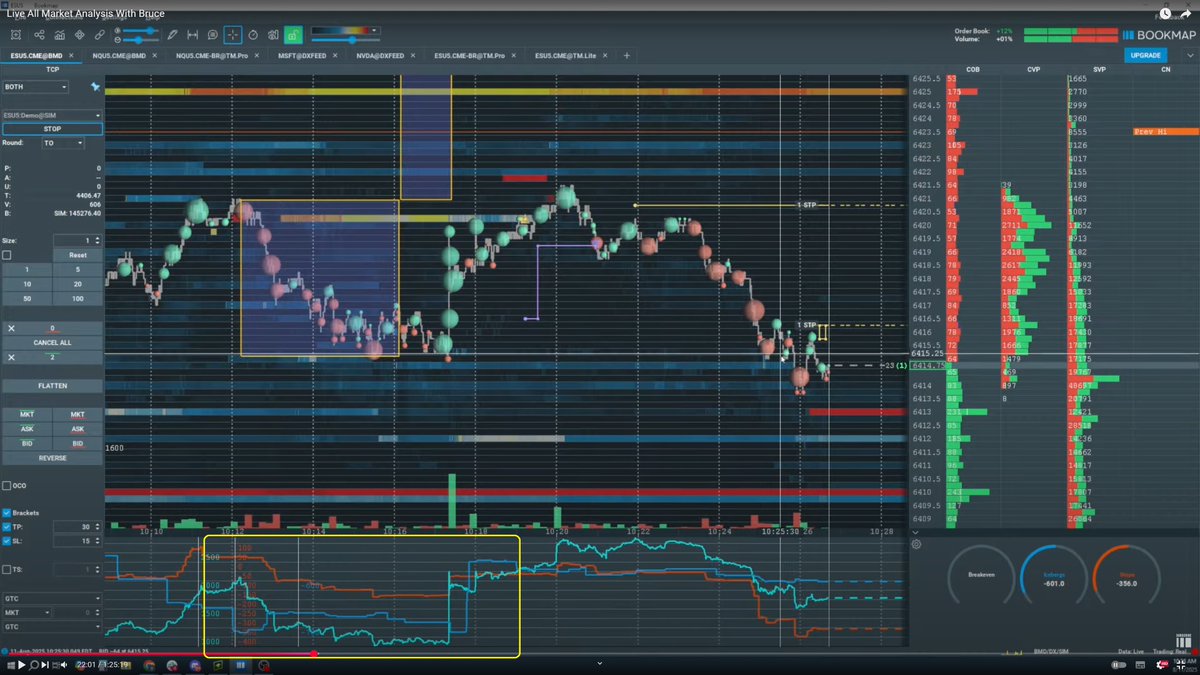This screenshot has height=675, width=1200.
Task: Click the taskbar search magnifier
Action: pos(34,664)
